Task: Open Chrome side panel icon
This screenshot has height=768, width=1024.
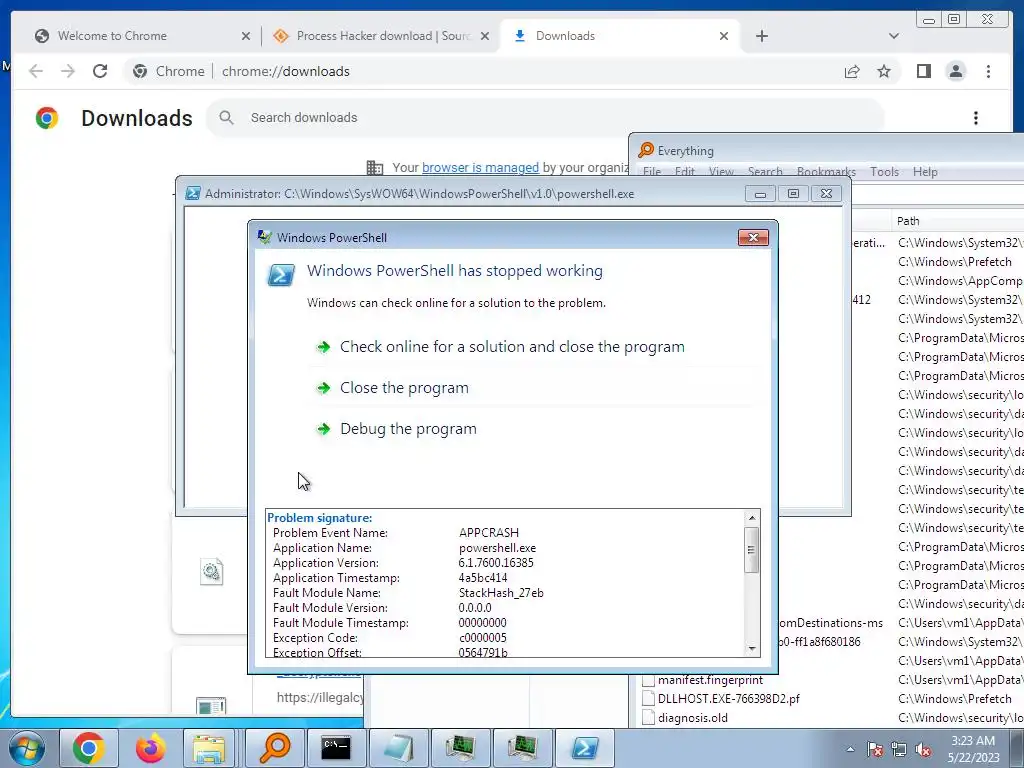Action: [x=923, y=71]
